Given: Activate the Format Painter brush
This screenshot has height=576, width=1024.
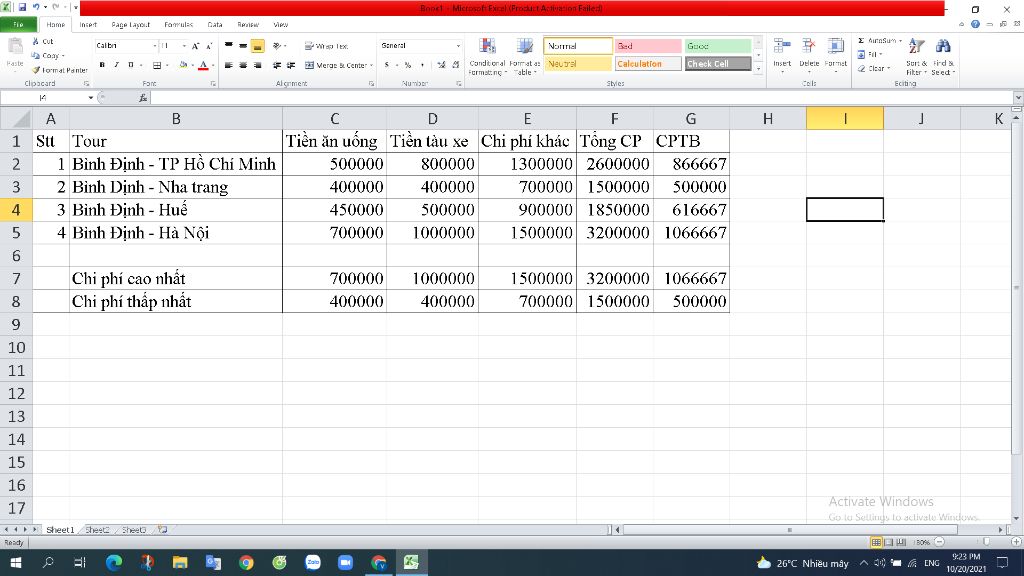Looking at the screenshot, I should 37,70.
